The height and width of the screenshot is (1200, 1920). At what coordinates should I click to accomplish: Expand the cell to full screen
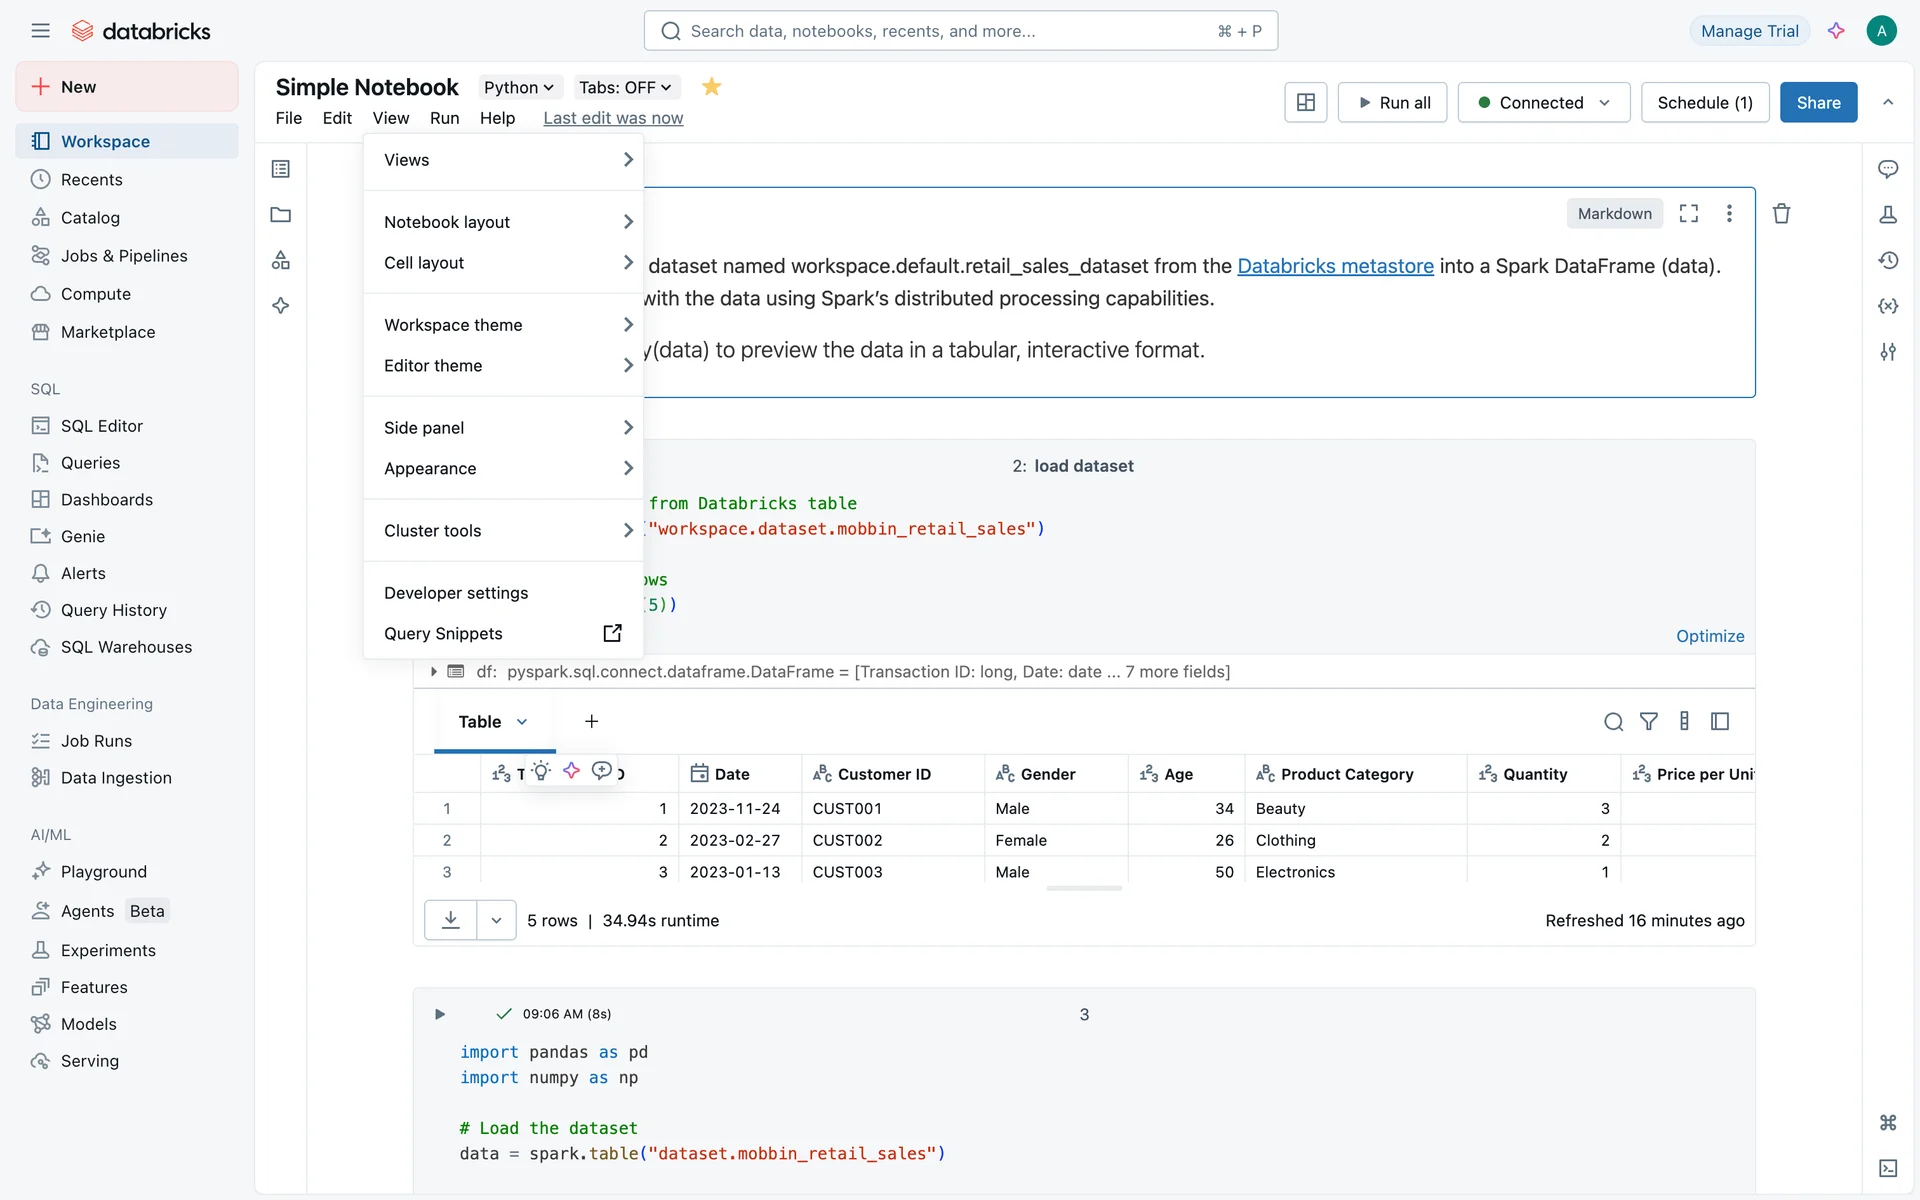click(x=1689, y=214)
